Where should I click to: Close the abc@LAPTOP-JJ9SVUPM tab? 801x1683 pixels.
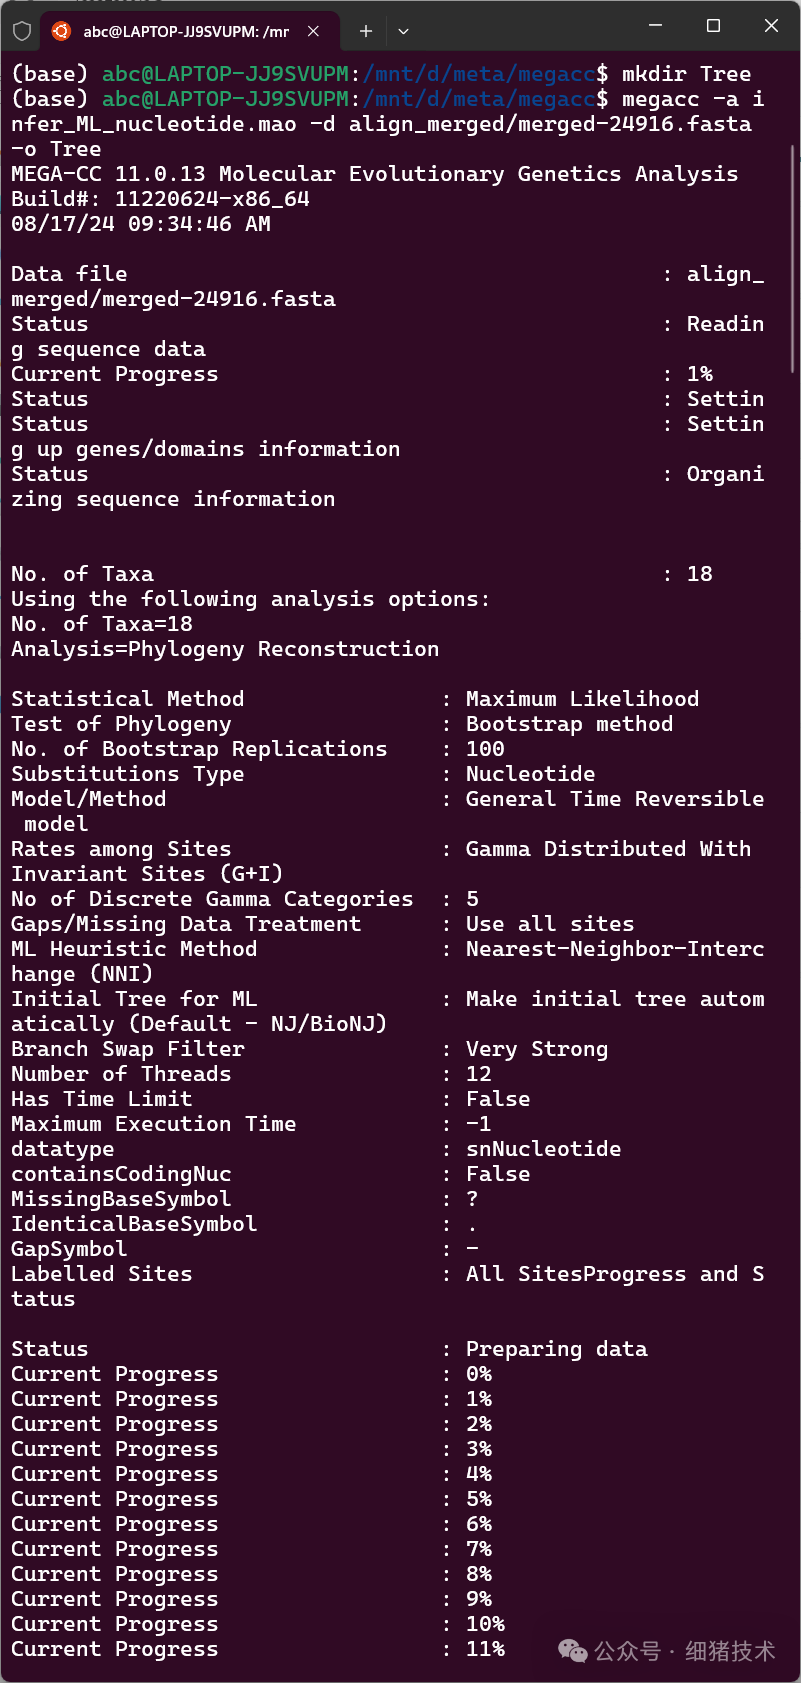coord(313,31)
